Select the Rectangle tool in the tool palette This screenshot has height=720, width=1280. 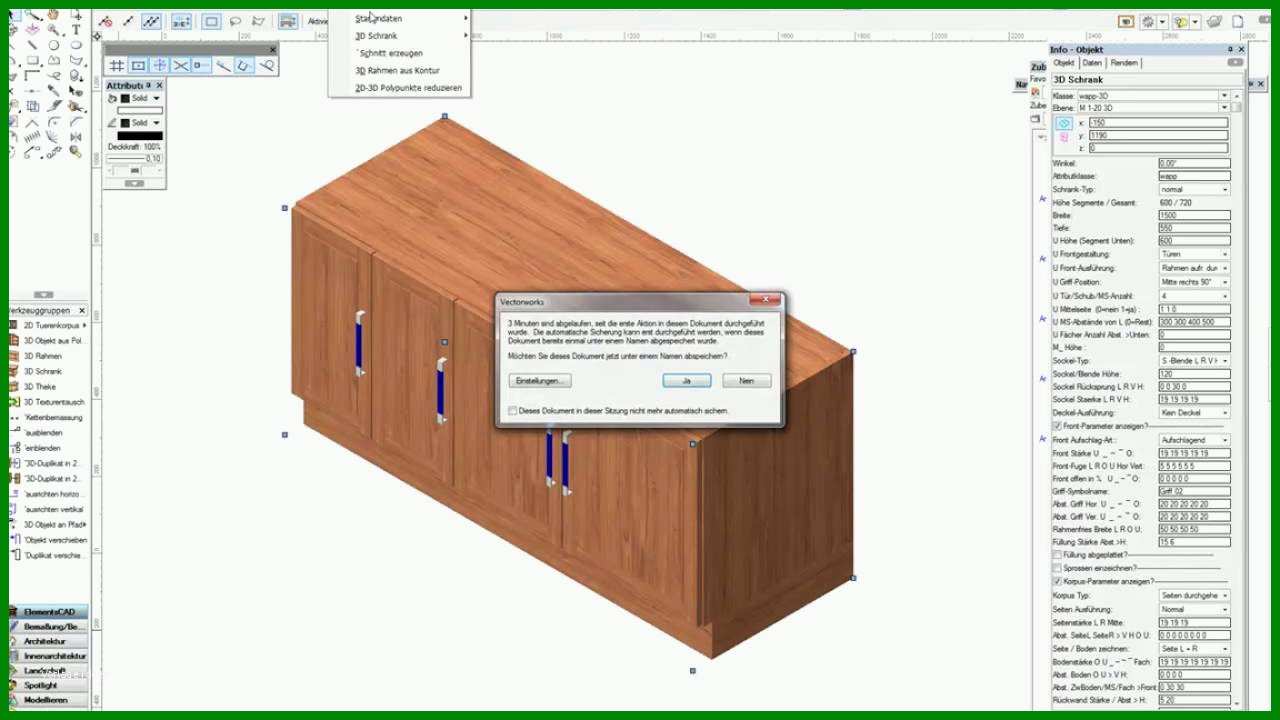[33, 60]
